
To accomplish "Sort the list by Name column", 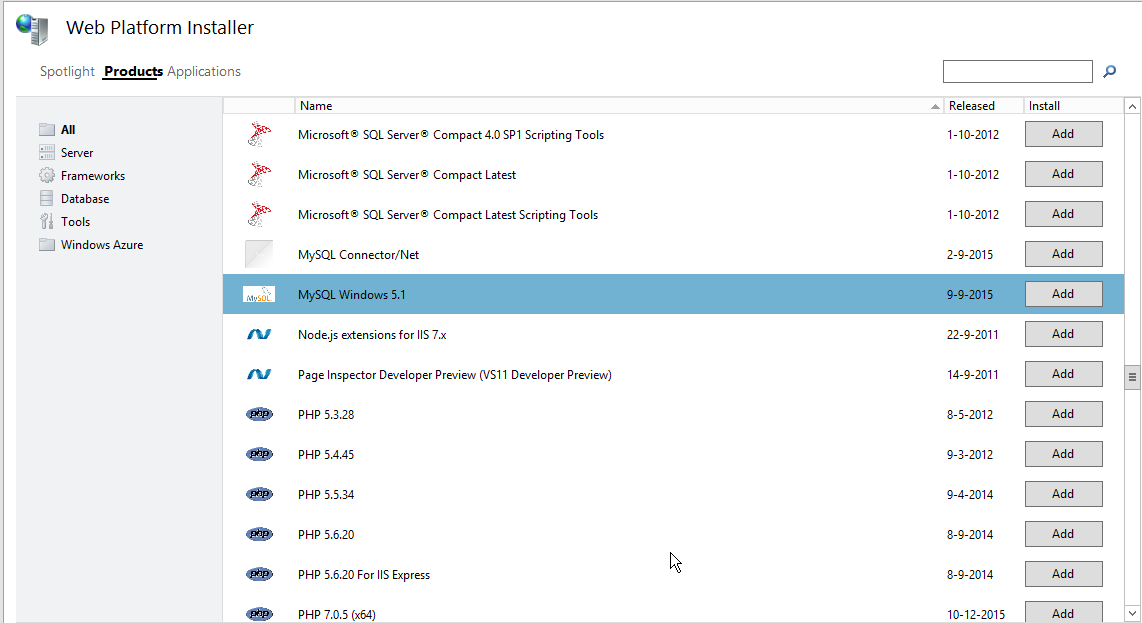I will 619,106.
